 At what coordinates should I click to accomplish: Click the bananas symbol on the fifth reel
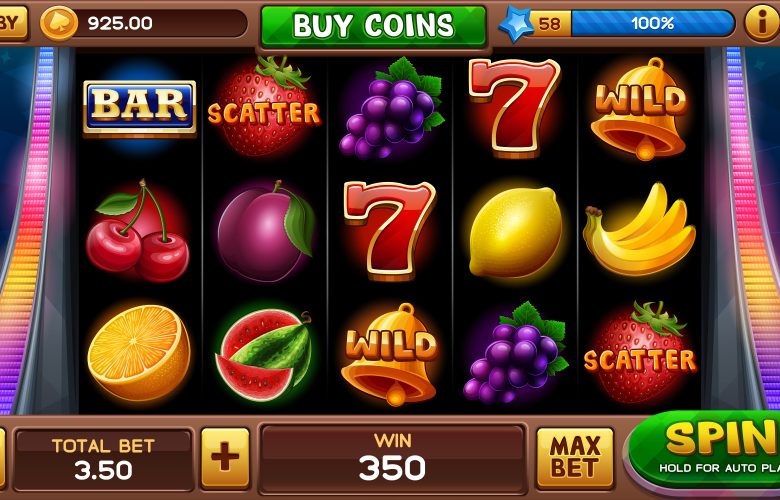pos(639,229)
